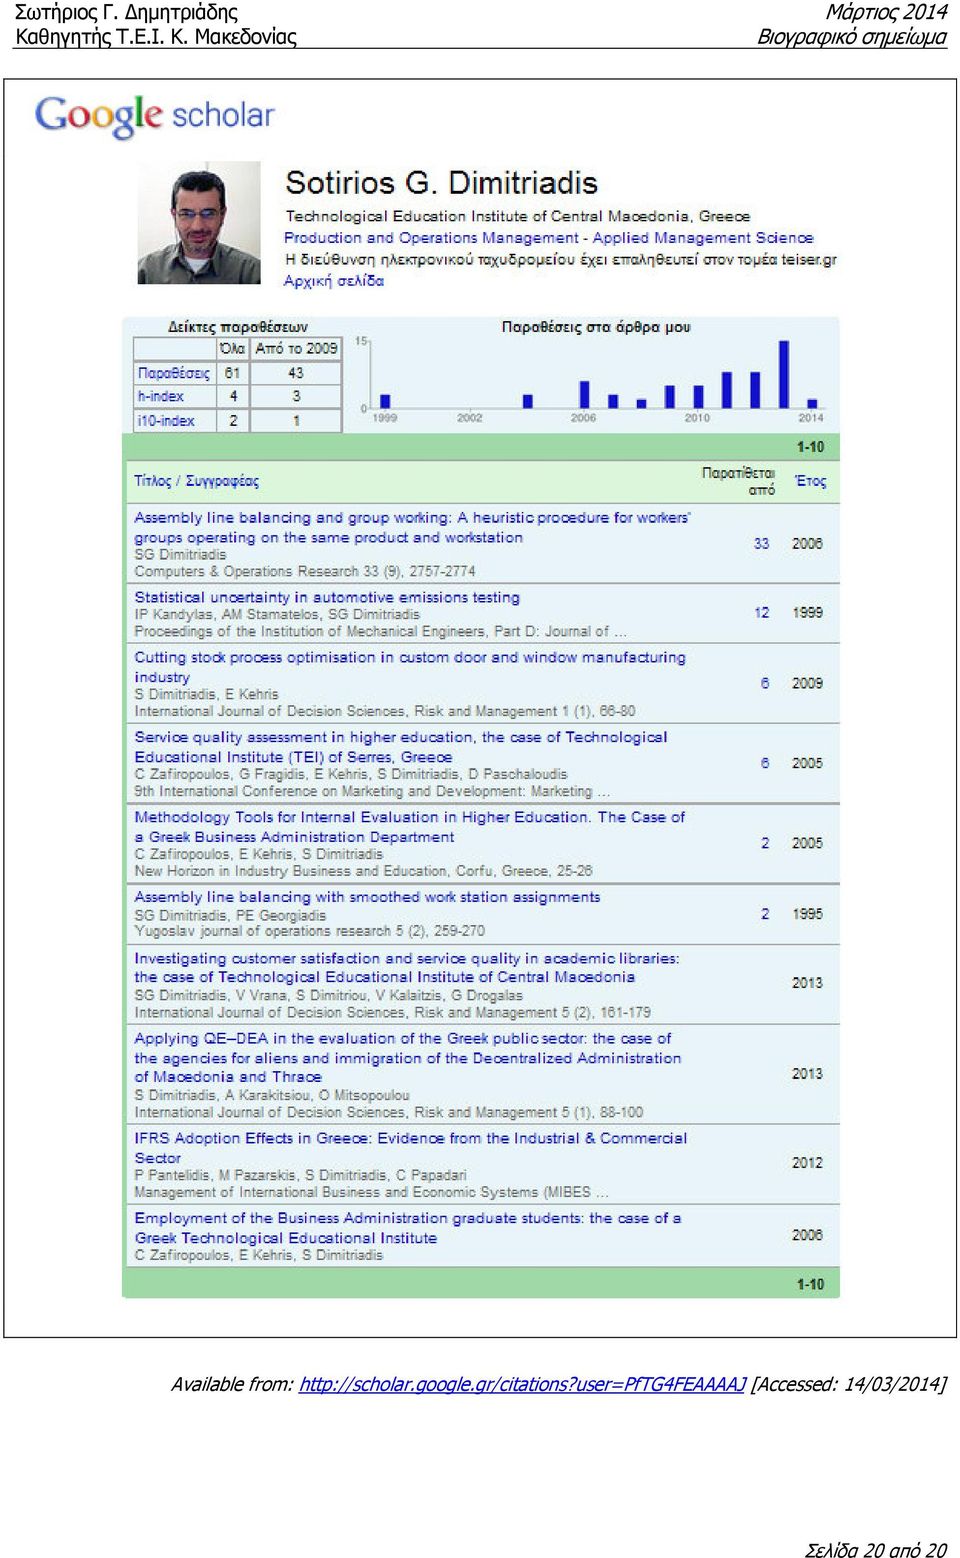
Task: Select Technological Education Institute of Central Macedonia text
Action: (518, 216)
